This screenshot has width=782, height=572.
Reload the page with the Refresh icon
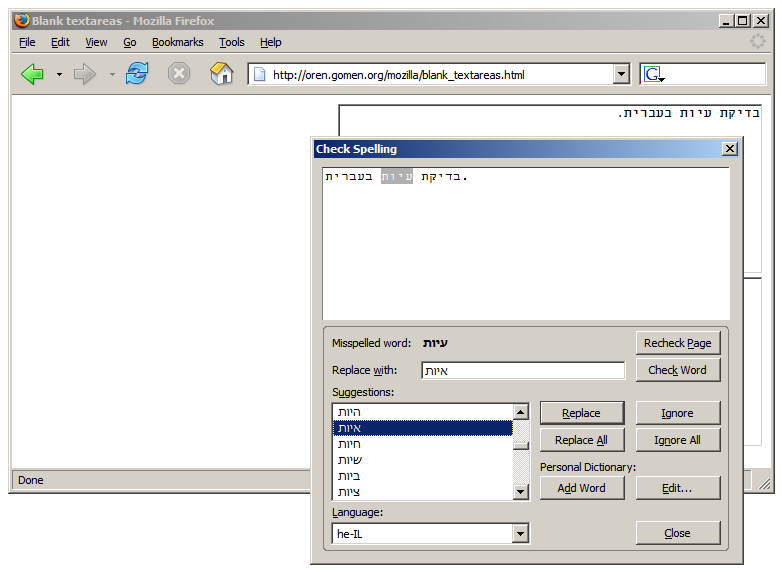137,74
